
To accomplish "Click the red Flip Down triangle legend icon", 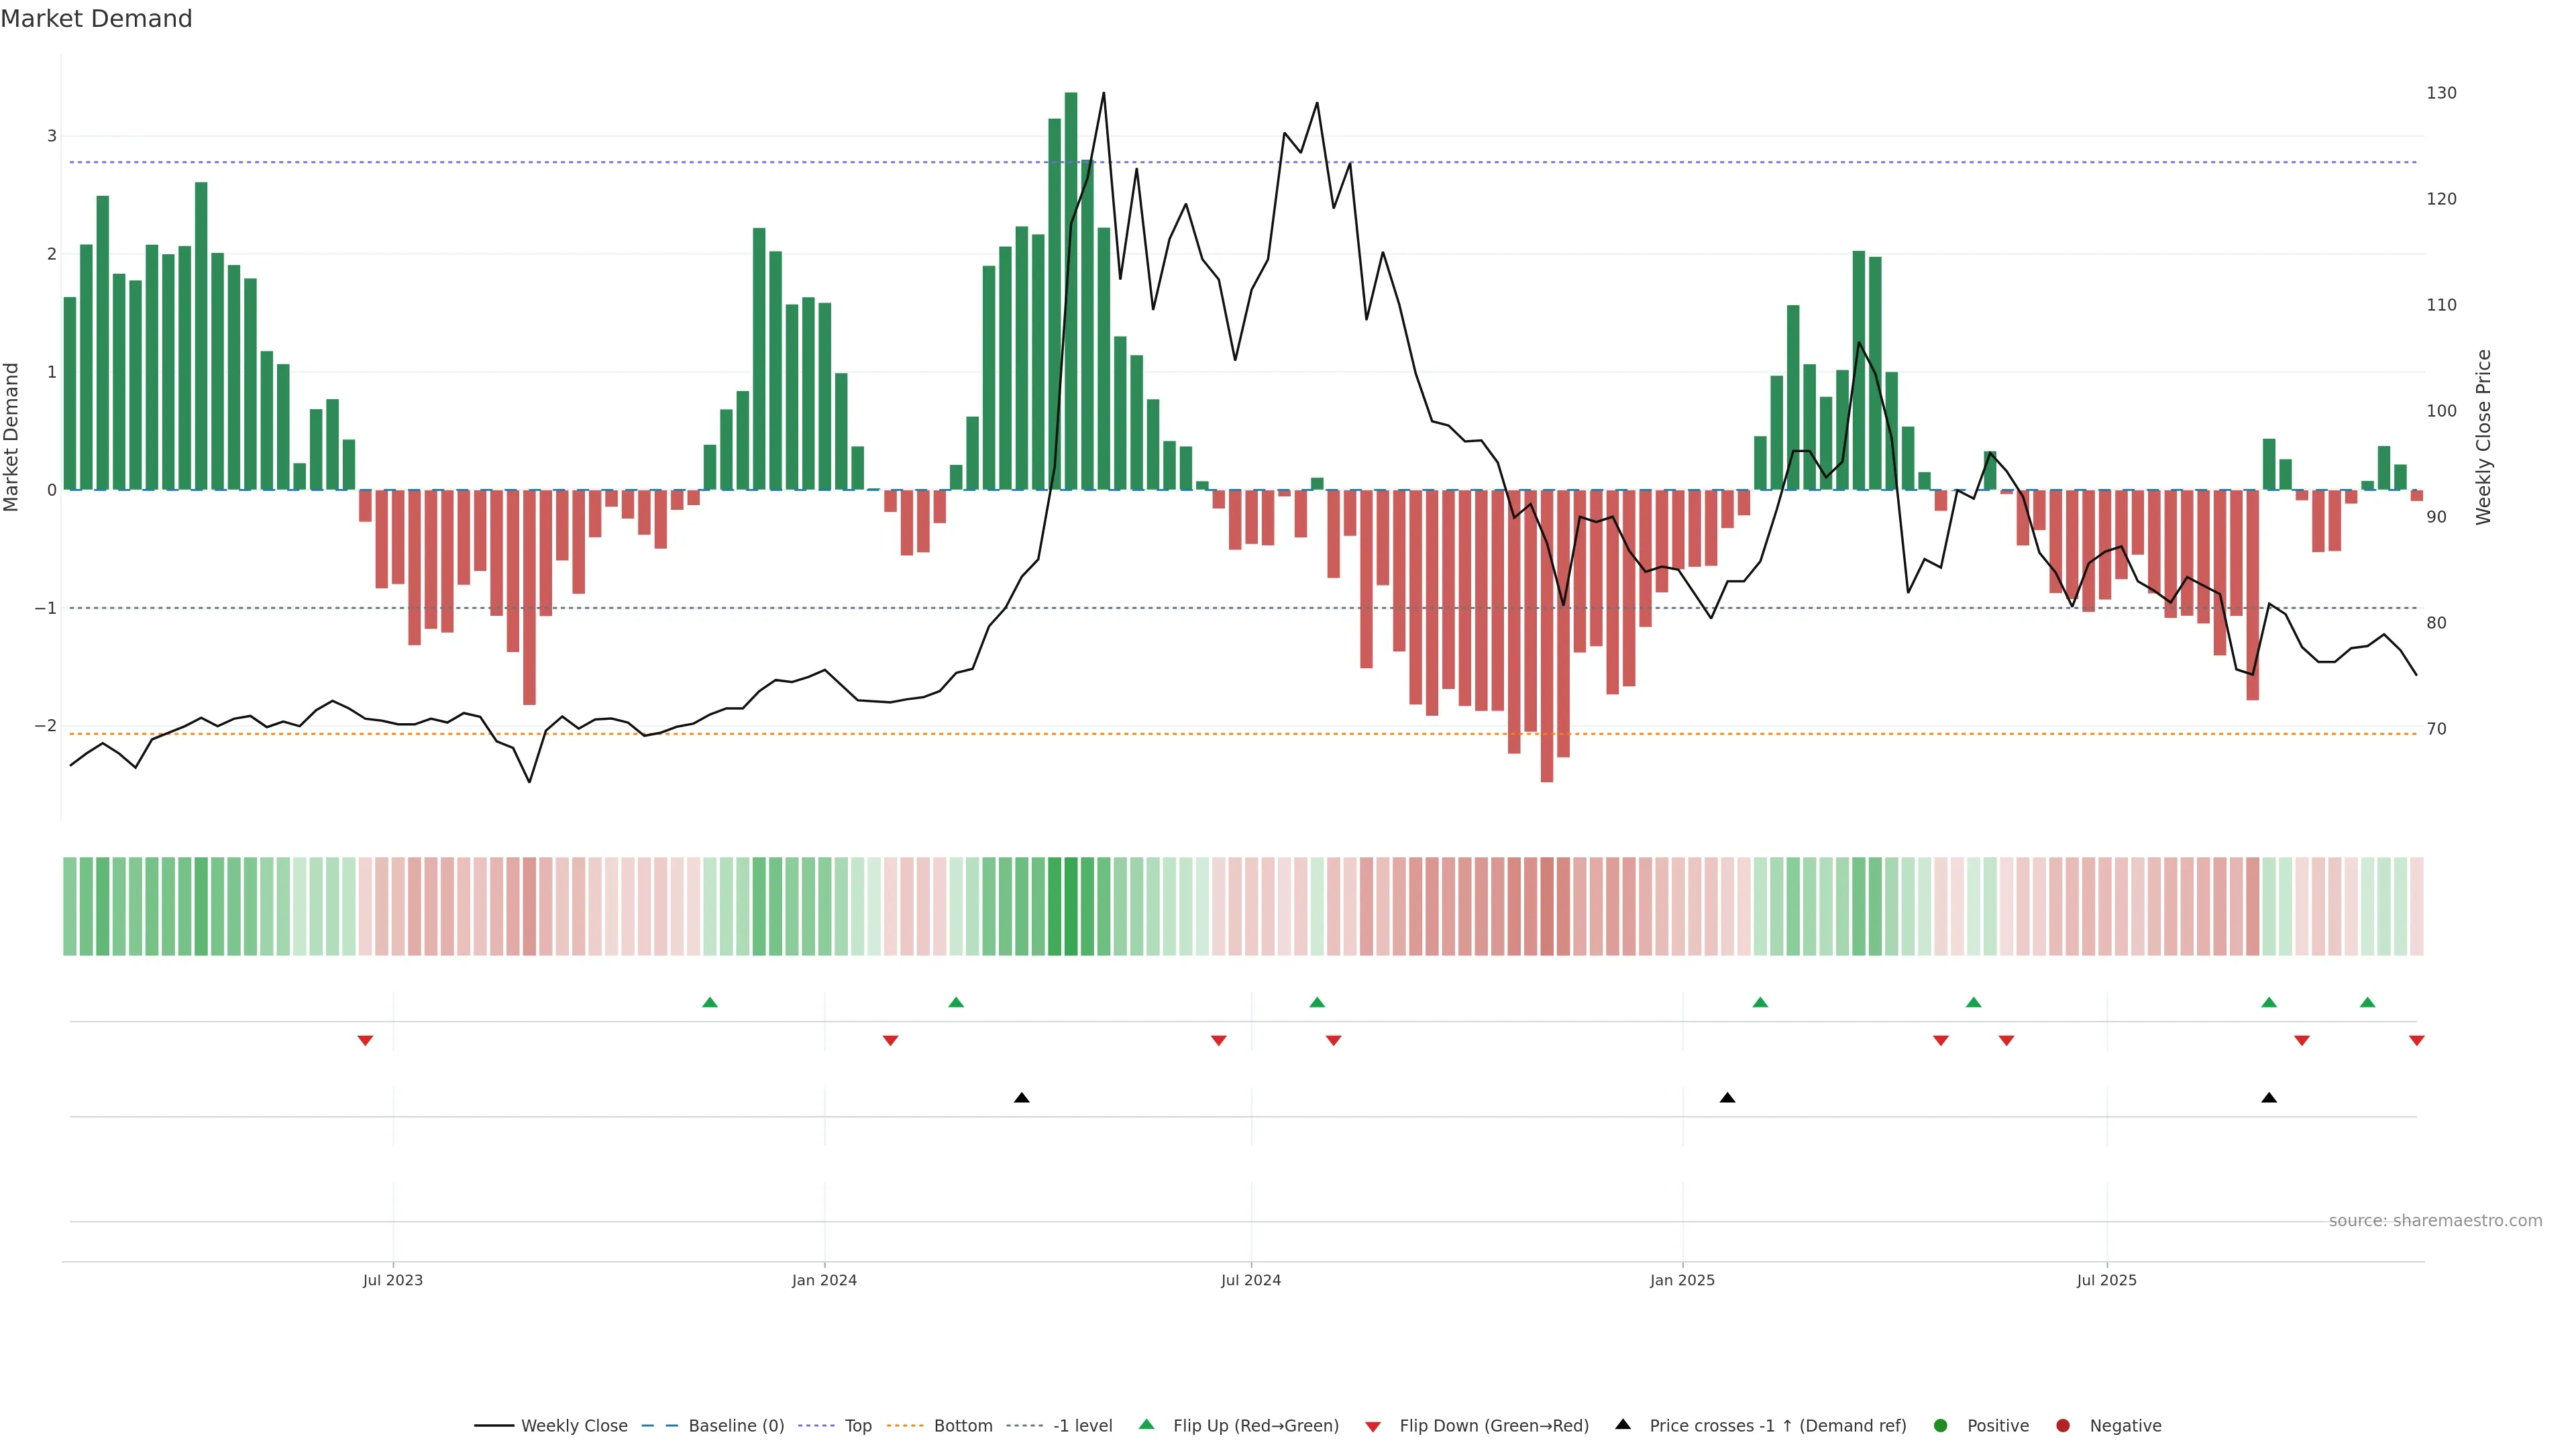I will pos(1373,1426).
